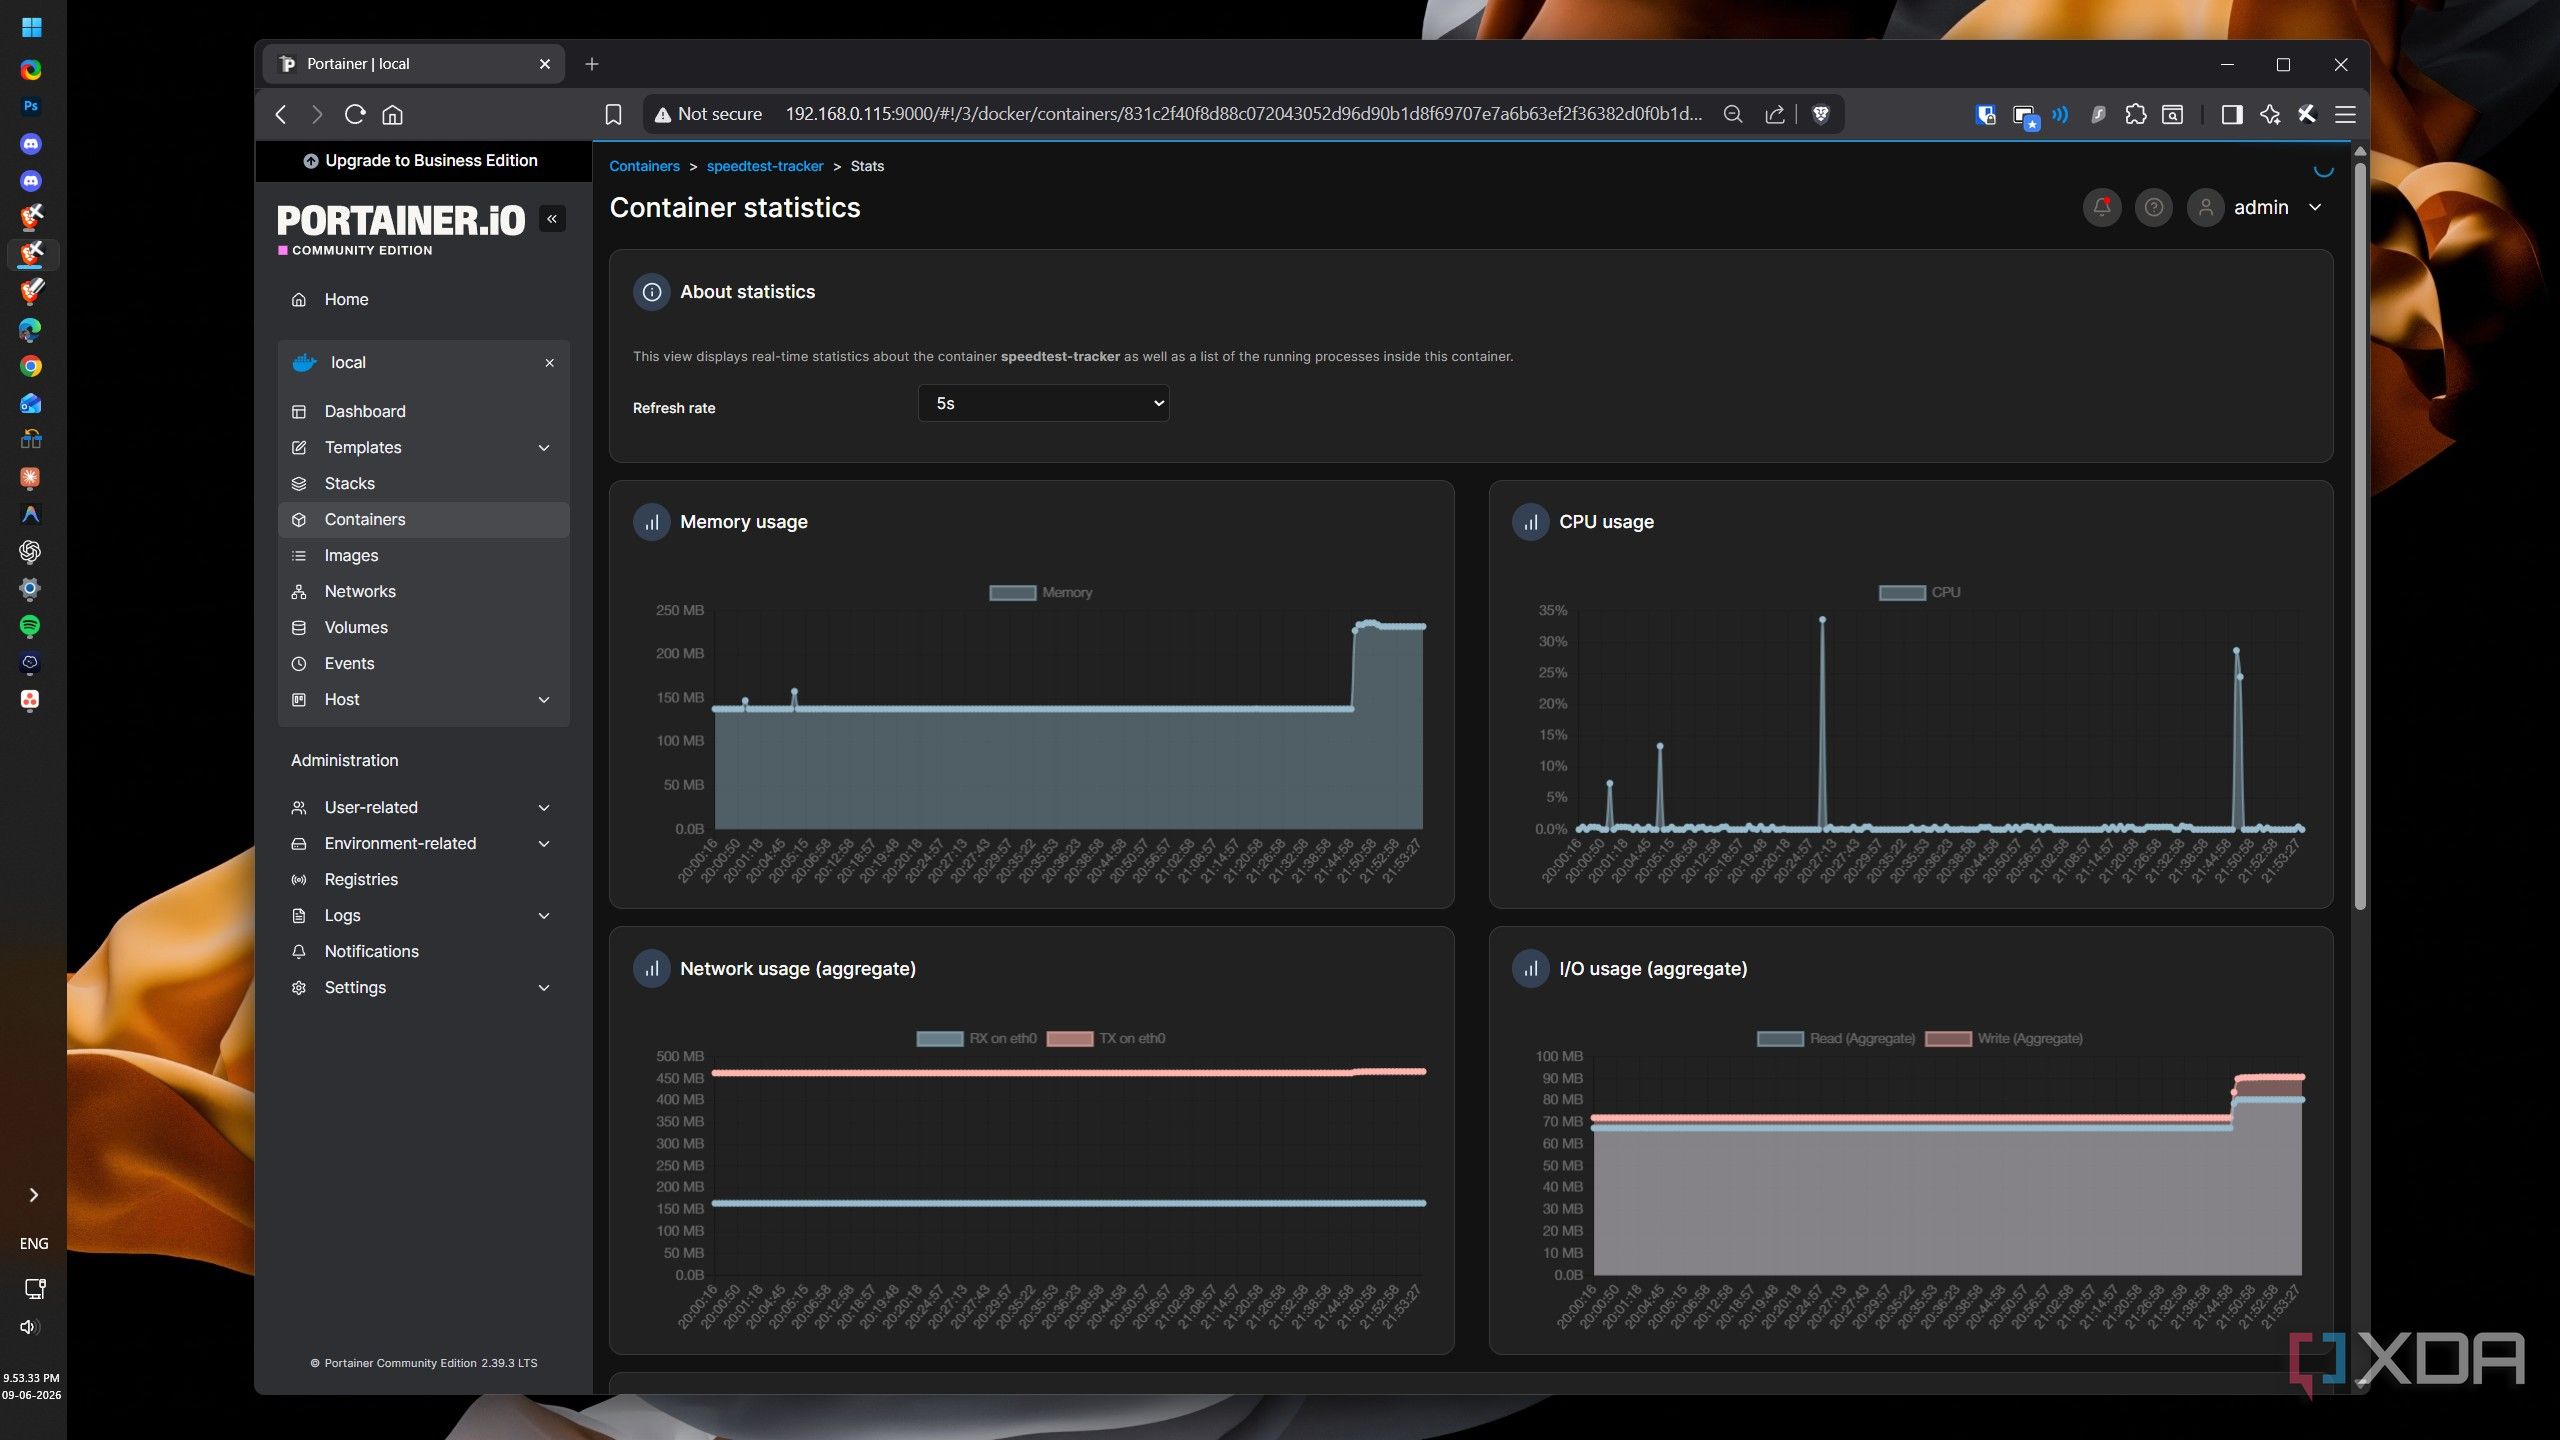
Task: Expand the Settings submenu
Action: click(544, 987)
